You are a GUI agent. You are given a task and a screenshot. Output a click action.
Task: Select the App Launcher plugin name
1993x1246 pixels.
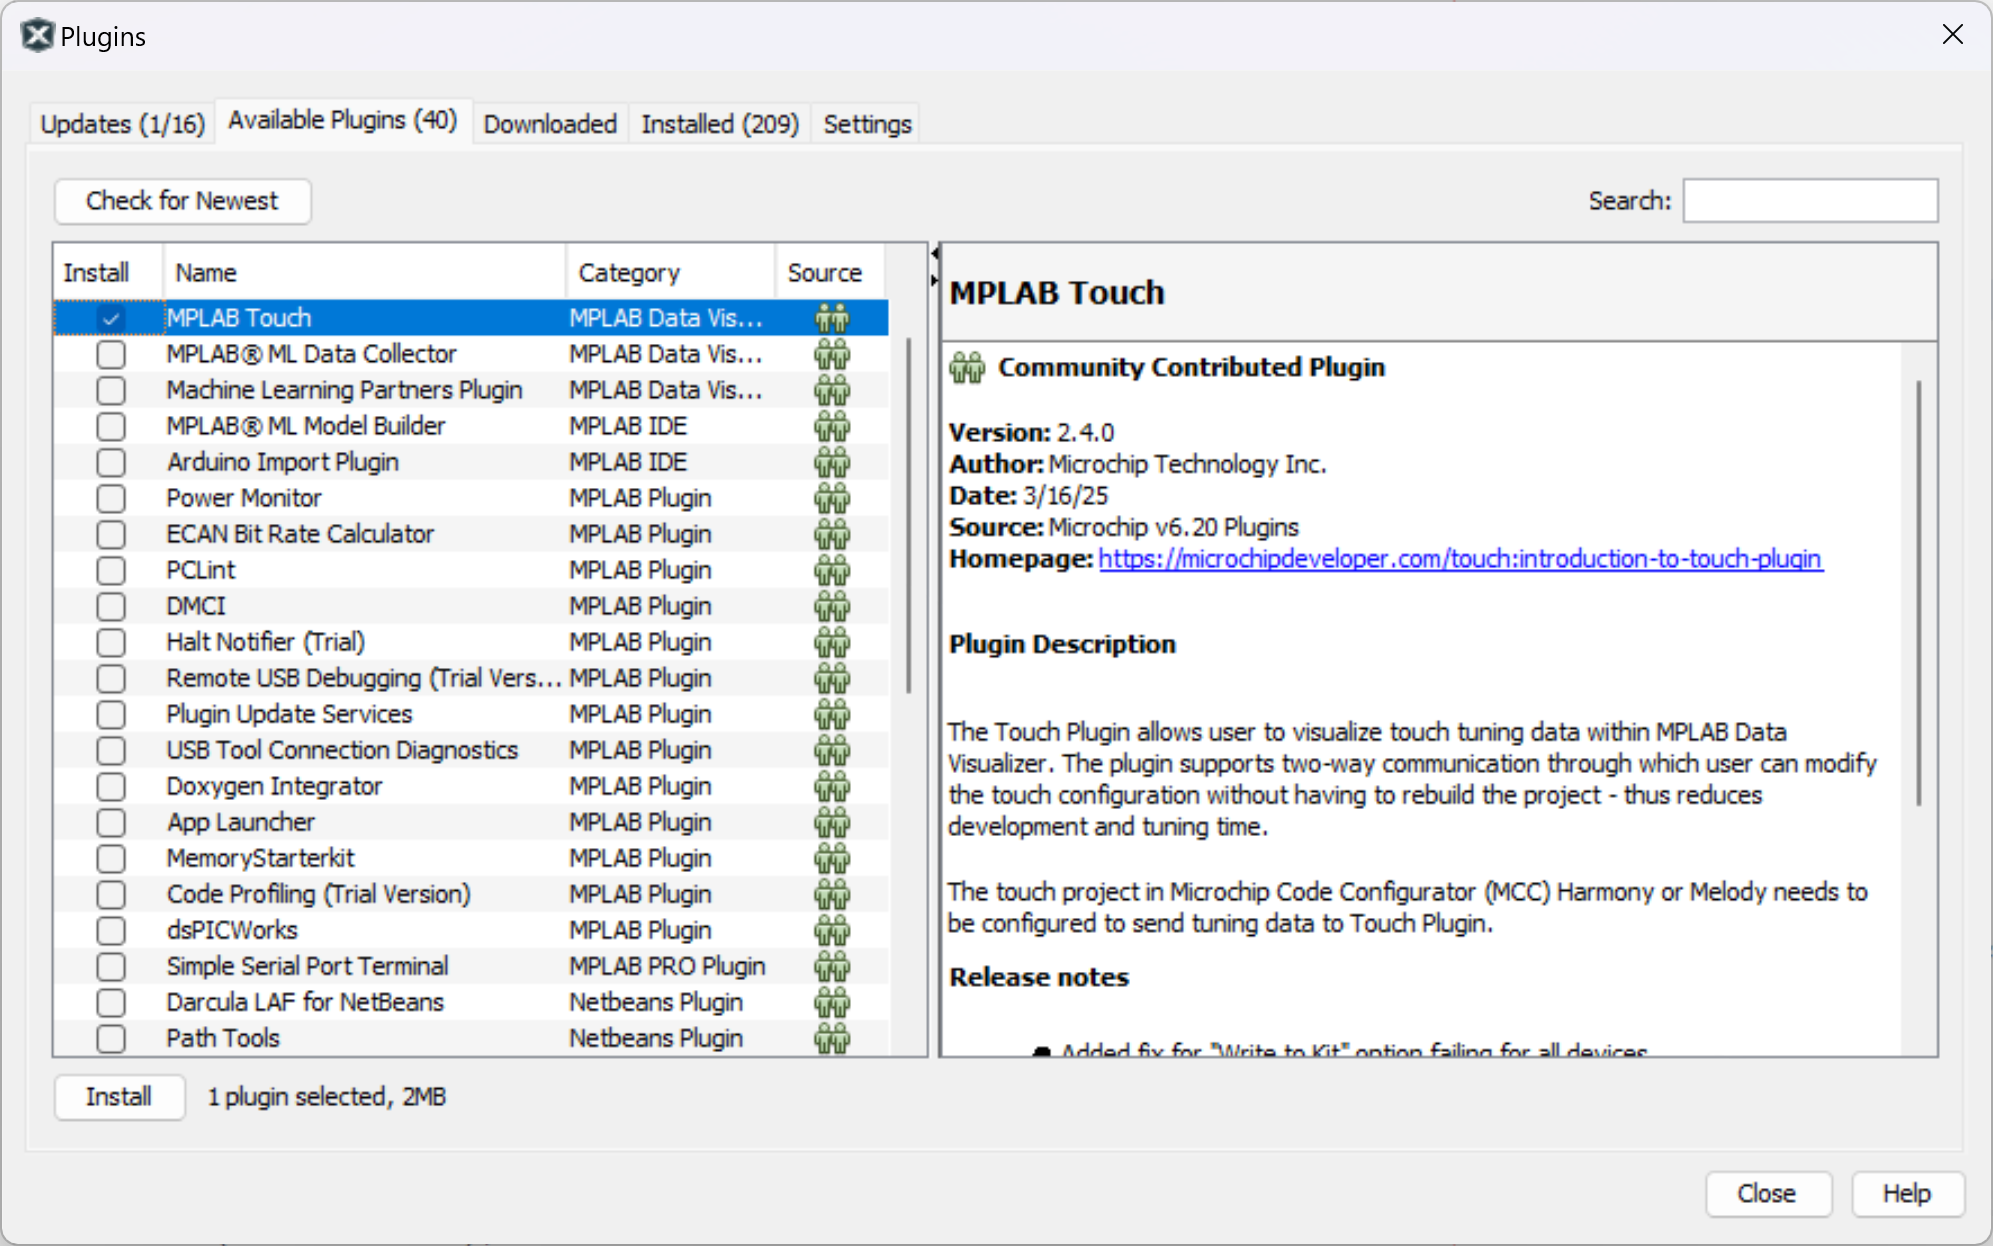pyautogui.click(x=241, y=822)
